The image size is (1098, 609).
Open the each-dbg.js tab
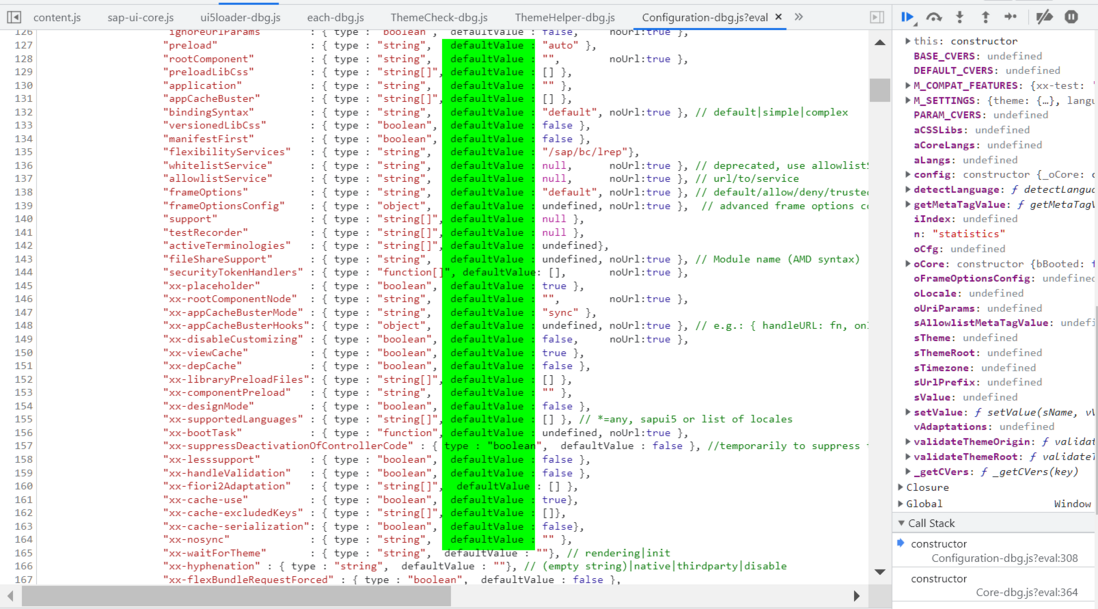(x=335, y=18)
